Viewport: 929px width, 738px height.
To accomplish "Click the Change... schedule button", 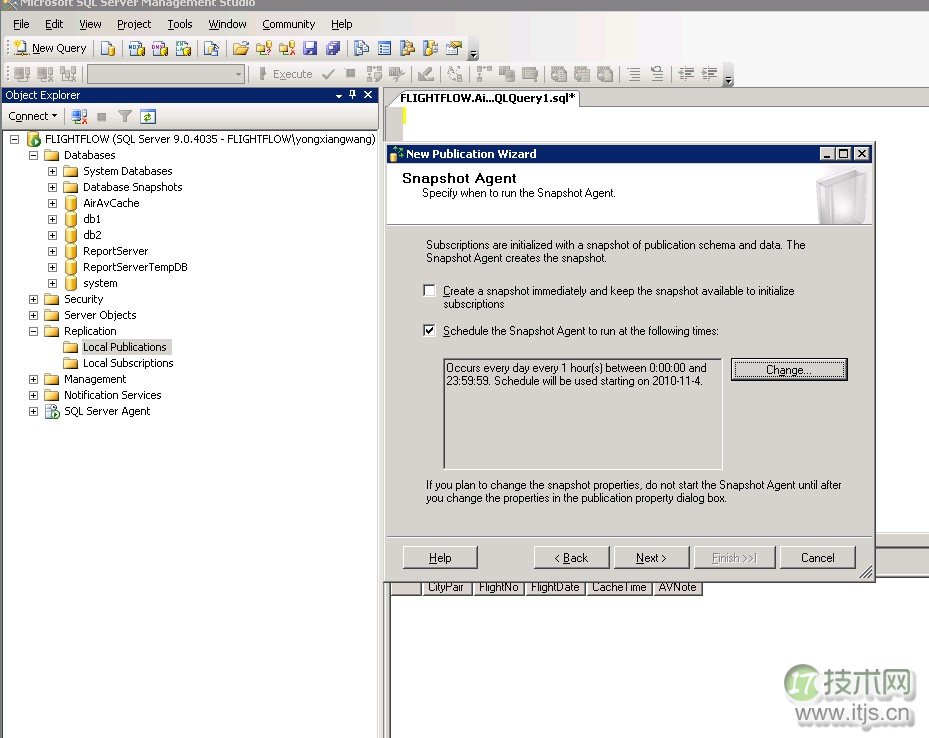I will point(789,370).
